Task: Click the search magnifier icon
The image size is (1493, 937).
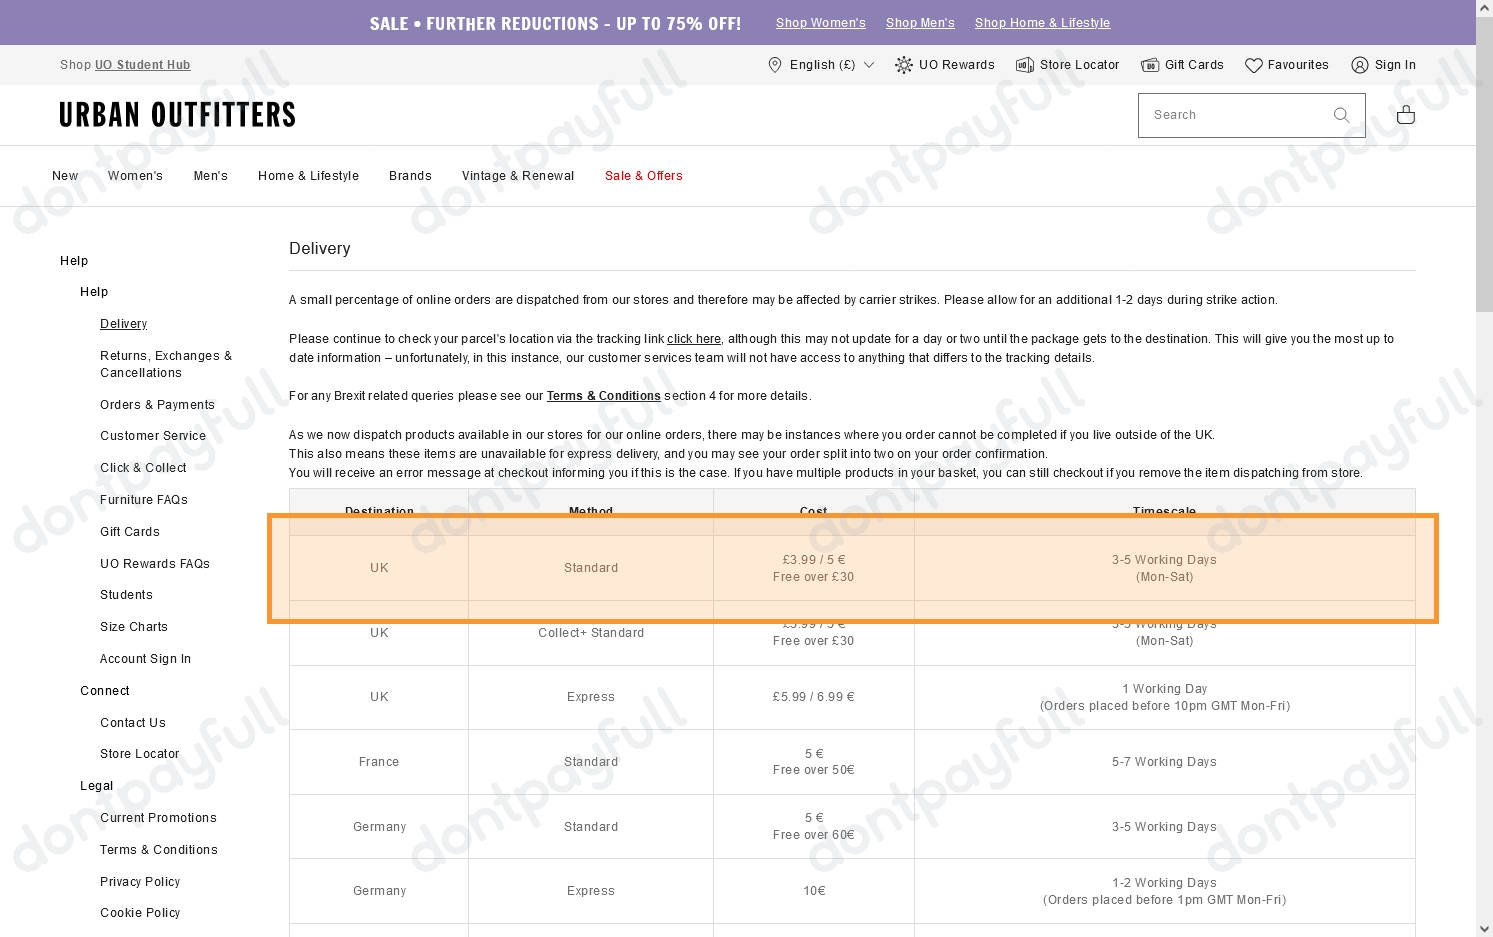Action: (x=1341, y=115)
